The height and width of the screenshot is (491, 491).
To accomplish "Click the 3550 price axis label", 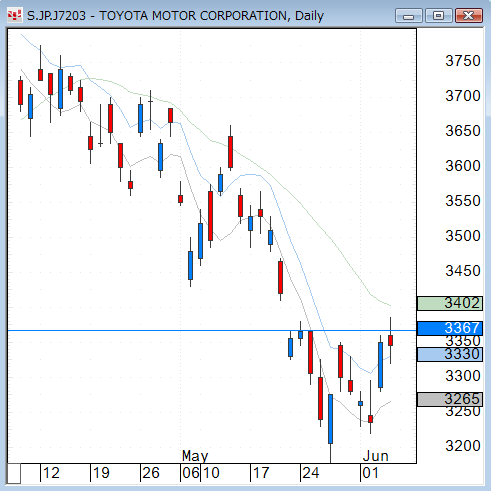I will (x=463, y=201).
